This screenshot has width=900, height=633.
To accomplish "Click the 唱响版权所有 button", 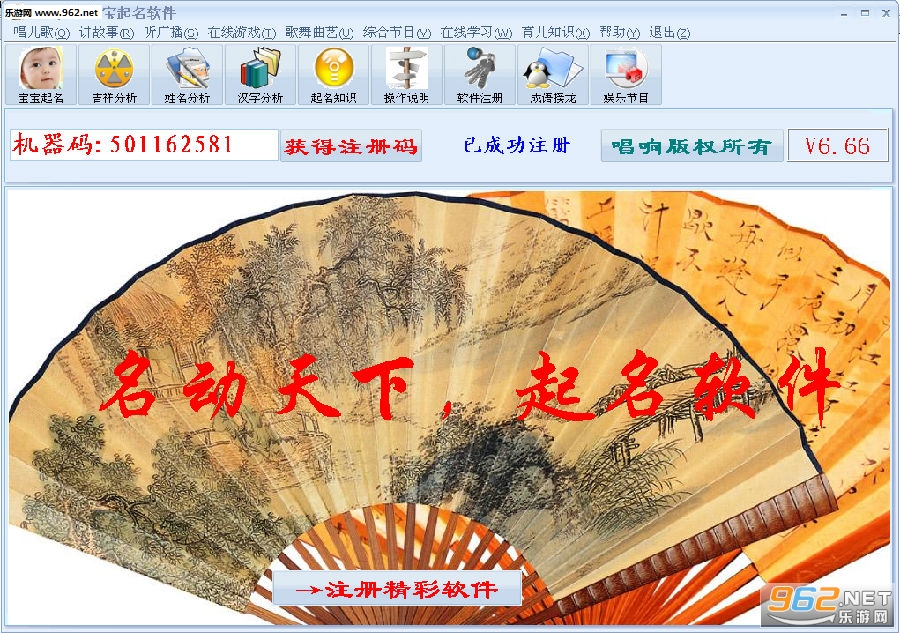I will [692, 146].
